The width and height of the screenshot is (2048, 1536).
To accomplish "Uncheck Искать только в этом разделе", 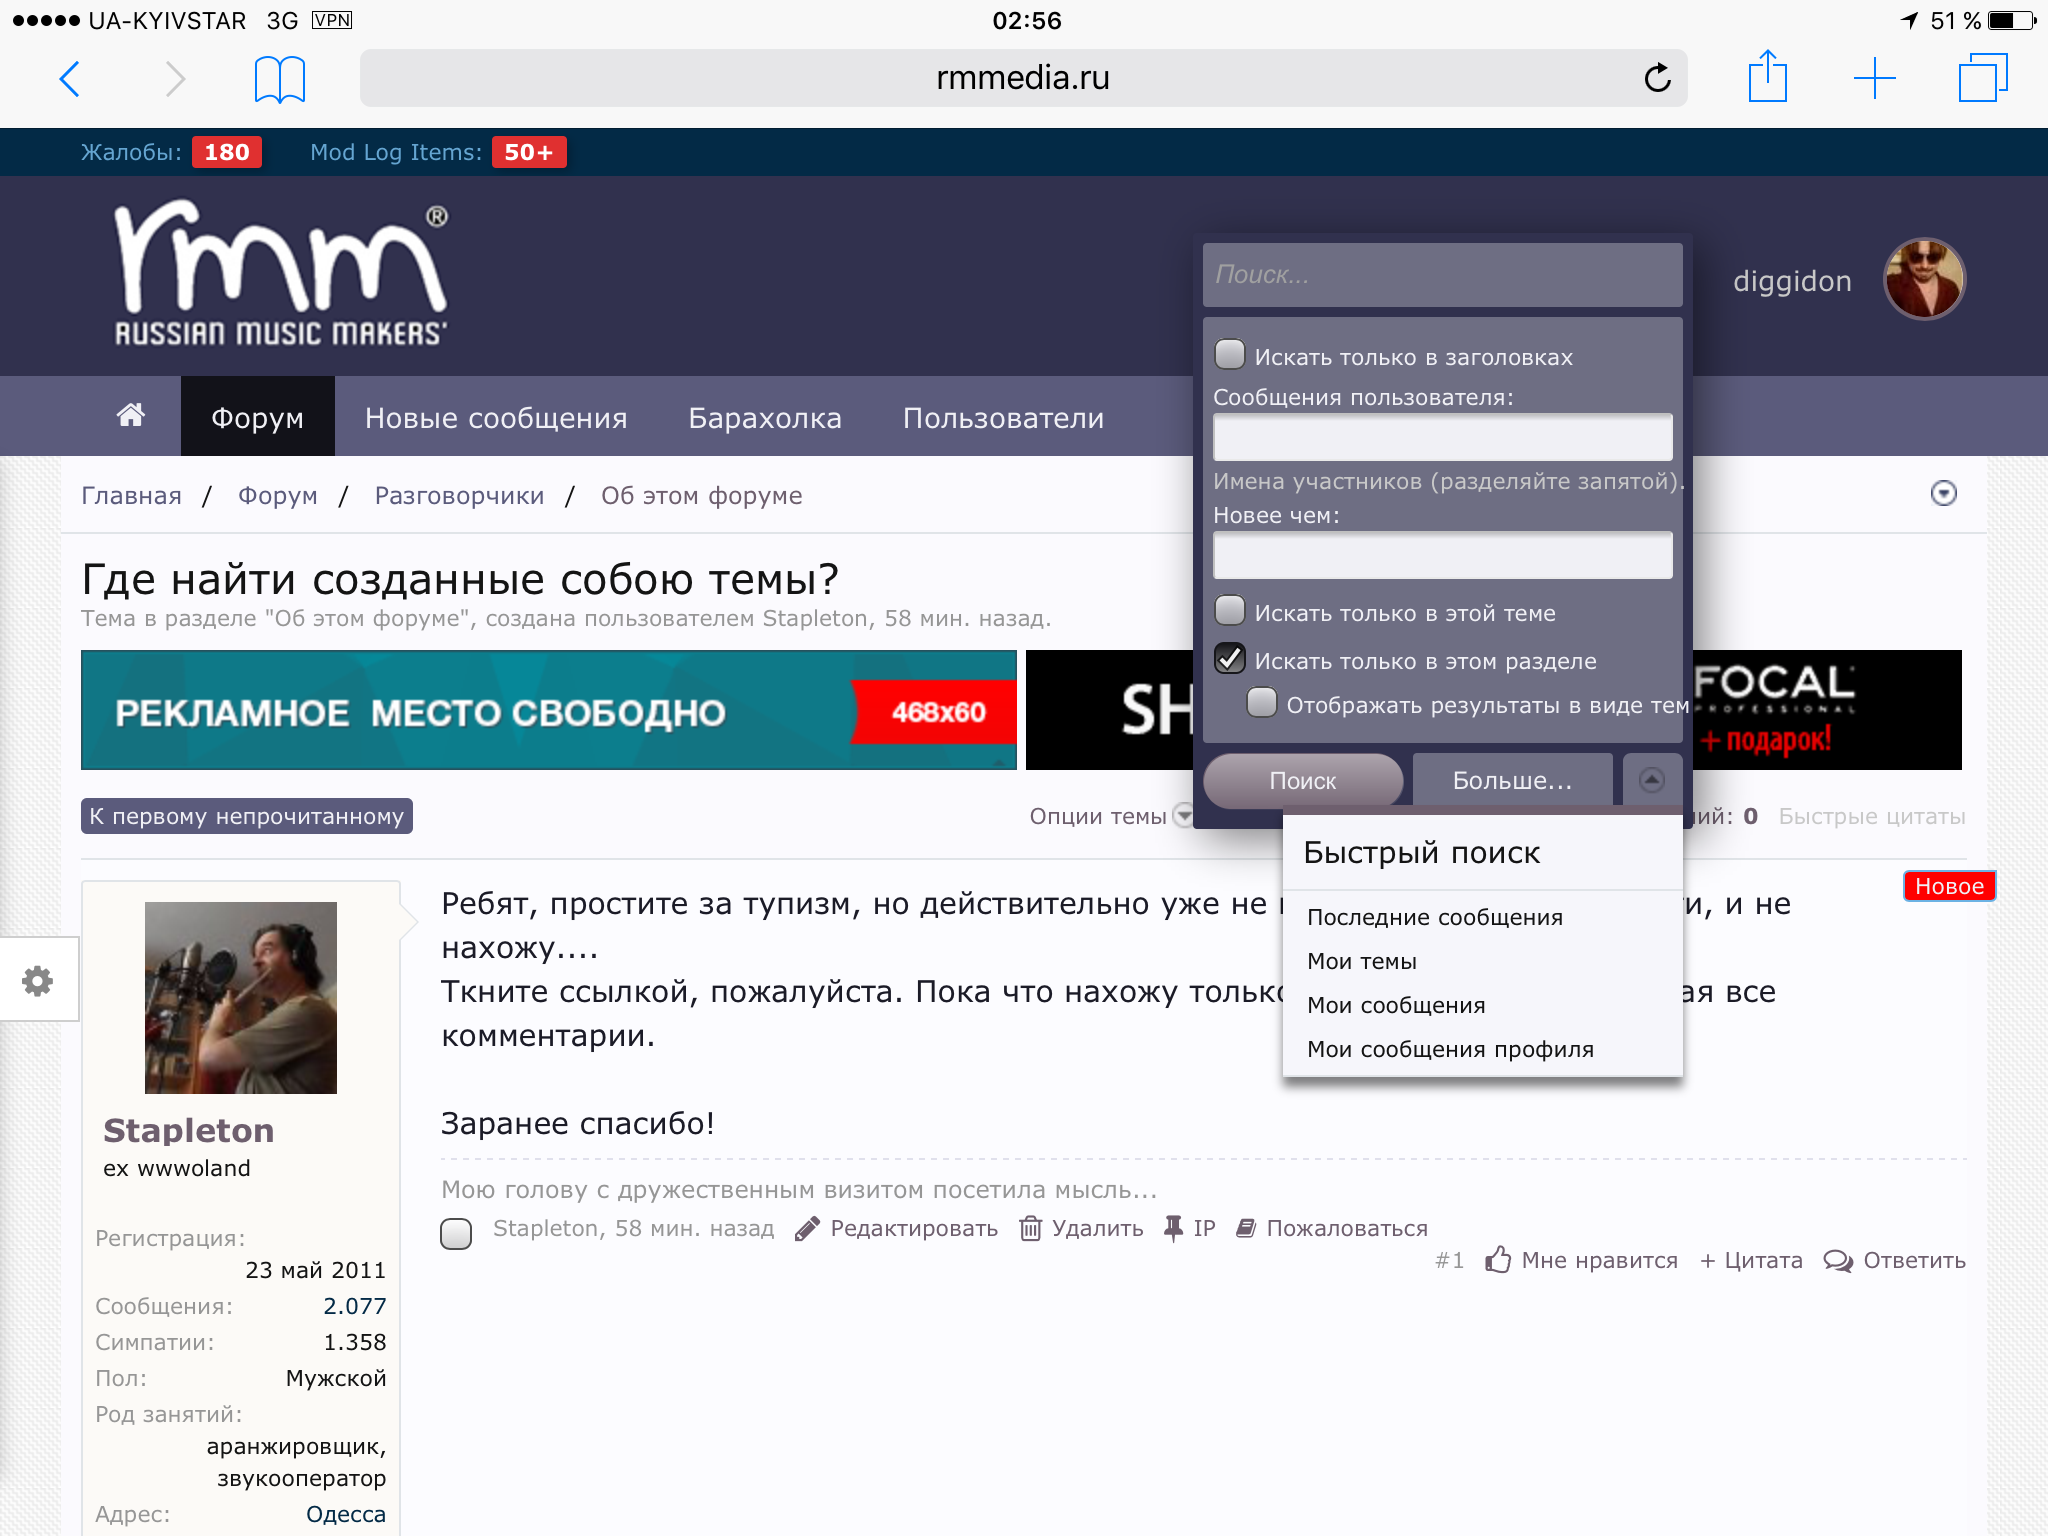I will (x=1230, y=659).
